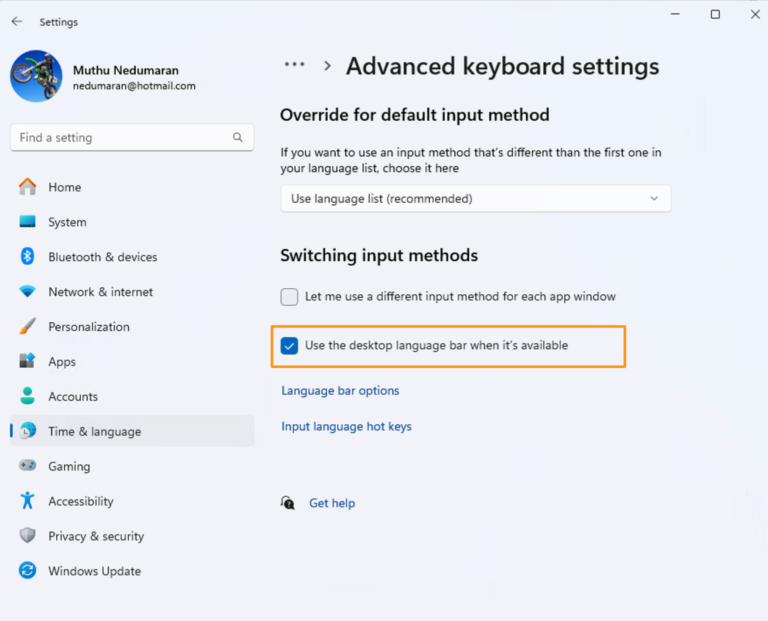This screenshot has width=768, height=621.
Task: Click the Find a setting search field
Action: pos(120,138)
